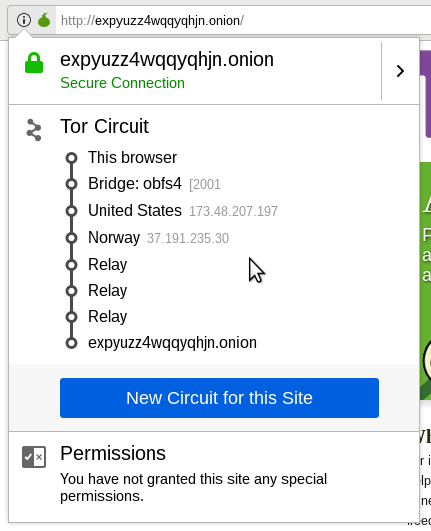Select the This browser circuit node
The width and height of the screenshot is (431, 531).
tap(132, 157)
